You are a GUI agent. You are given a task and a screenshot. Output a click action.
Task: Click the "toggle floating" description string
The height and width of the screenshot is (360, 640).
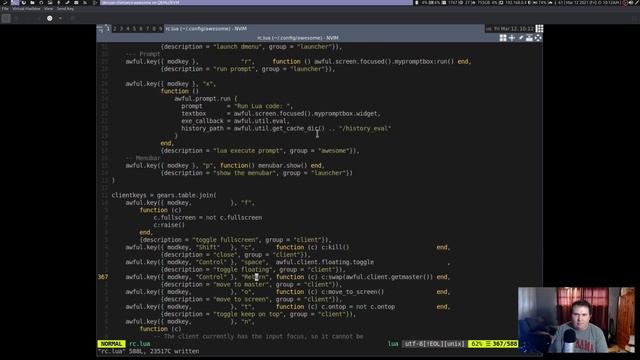click(244, 269)
